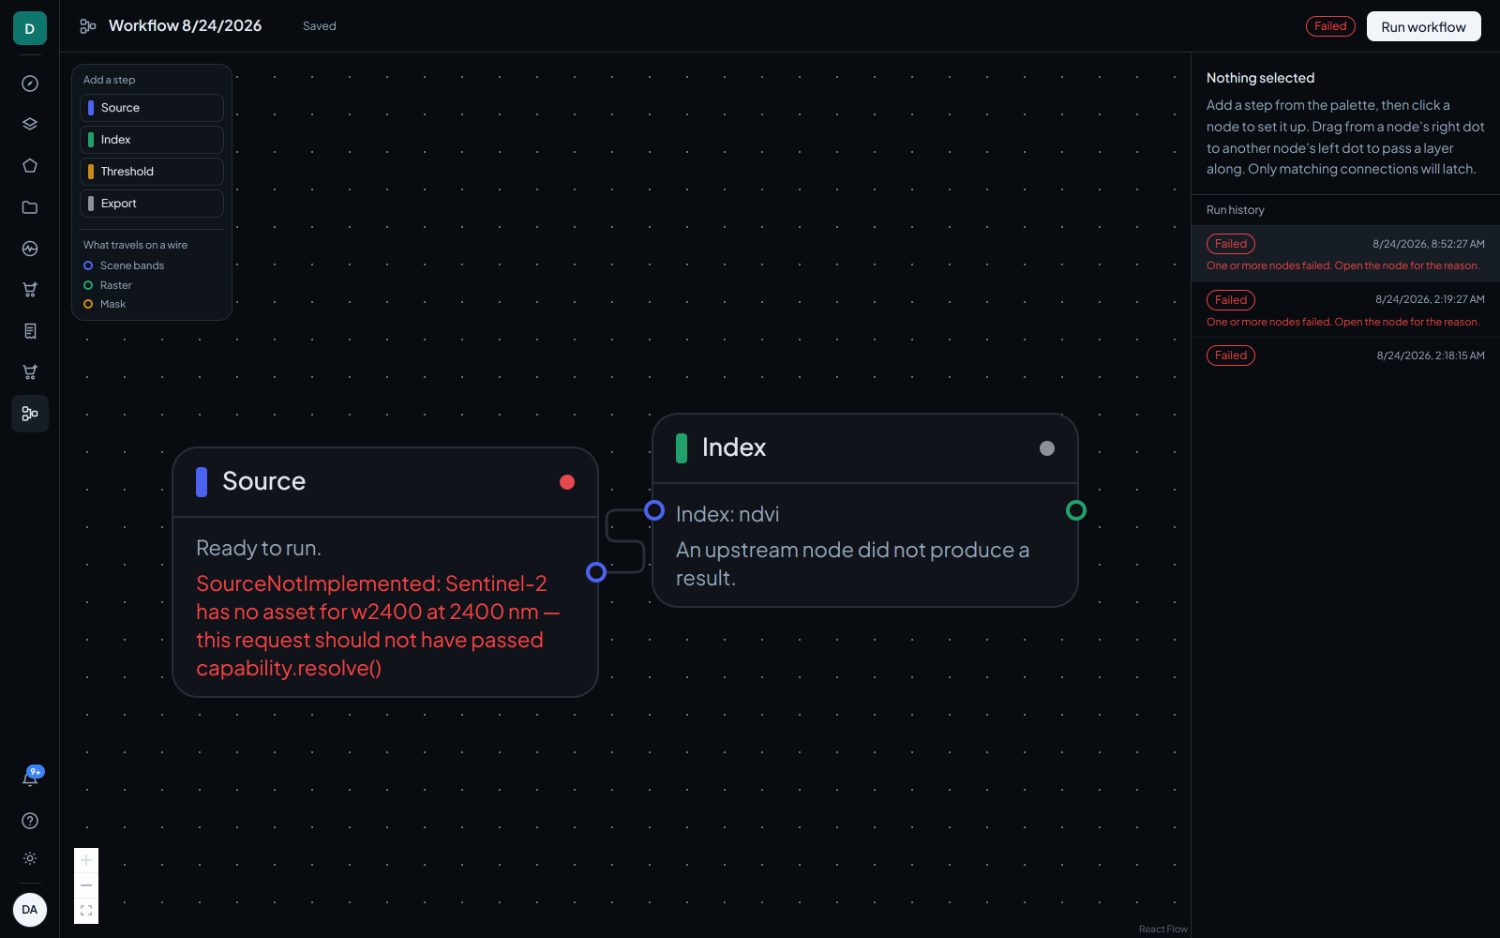Add a Threshold step from the palette

[x=151, y=172]
